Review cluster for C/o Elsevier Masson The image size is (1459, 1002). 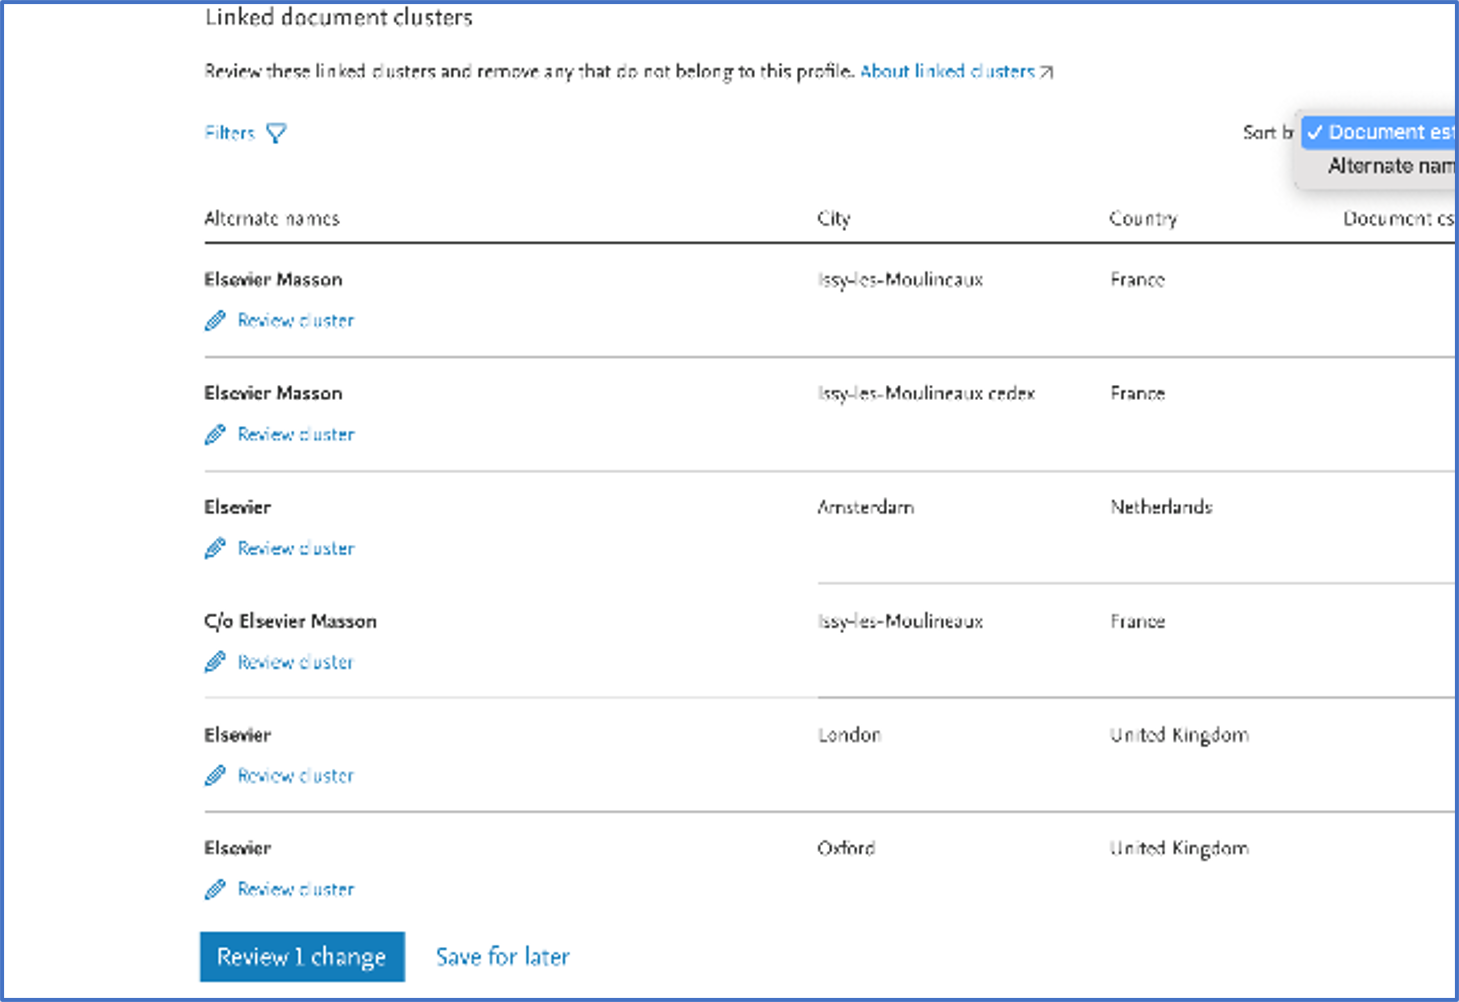[296, 662]
